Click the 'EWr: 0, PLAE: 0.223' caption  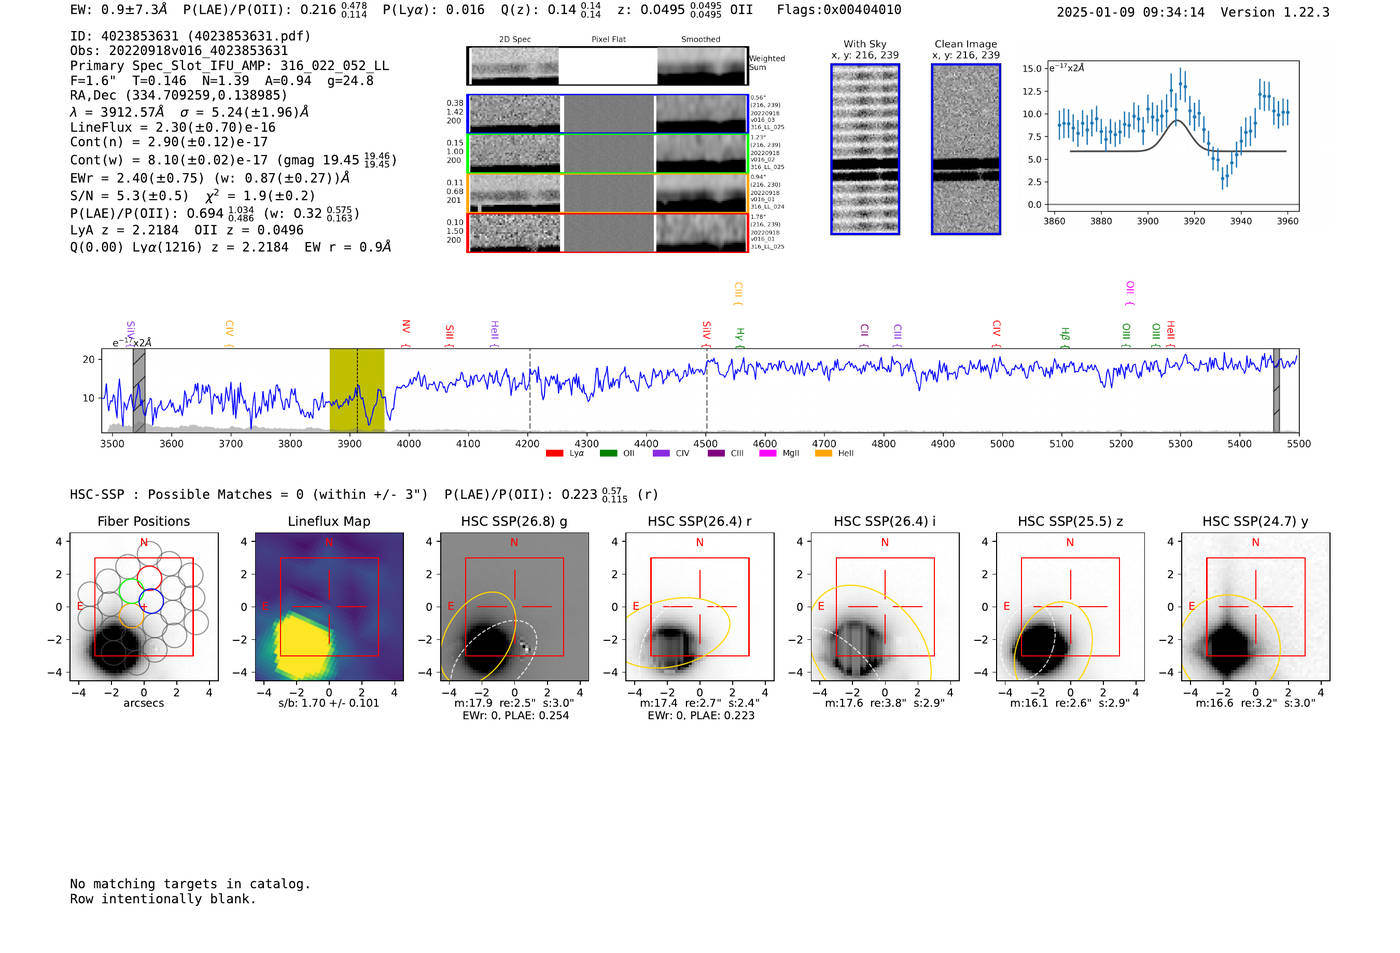click(x=701, y=716)
